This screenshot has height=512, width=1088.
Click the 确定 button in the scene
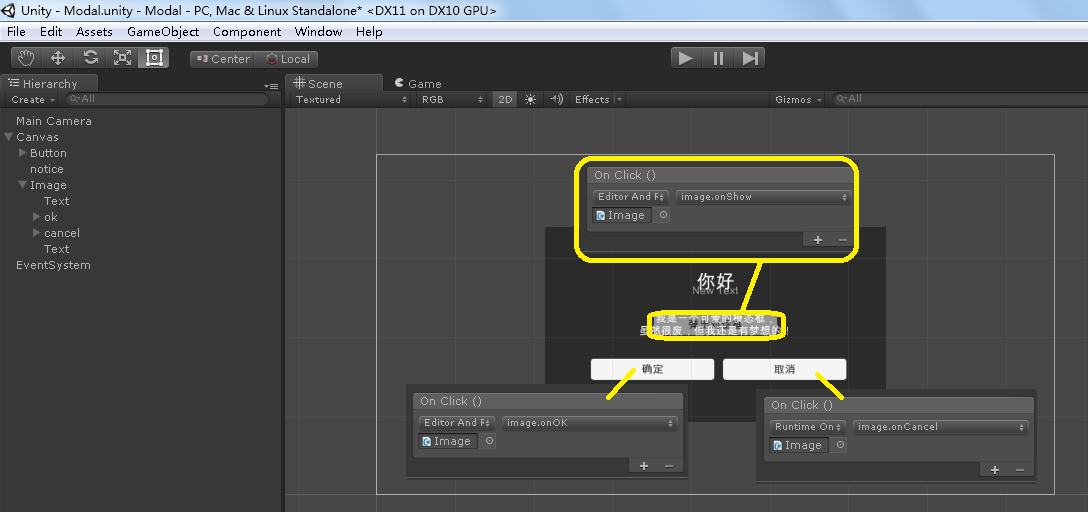(652, 369)
